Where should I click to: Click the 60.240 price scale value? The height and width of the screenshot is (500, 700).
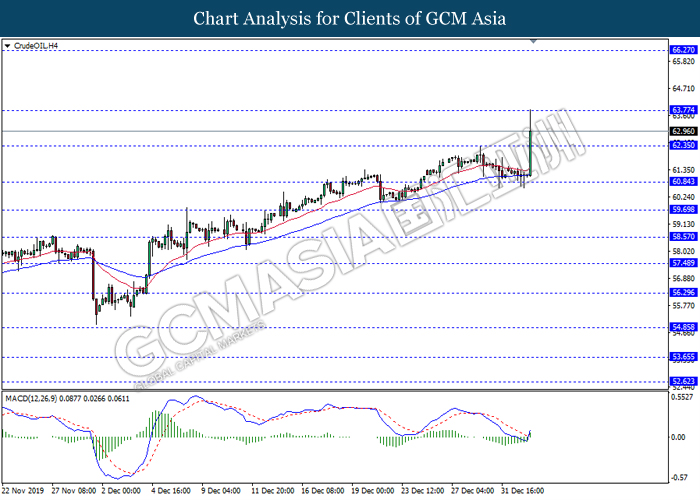tap(683, 197)
